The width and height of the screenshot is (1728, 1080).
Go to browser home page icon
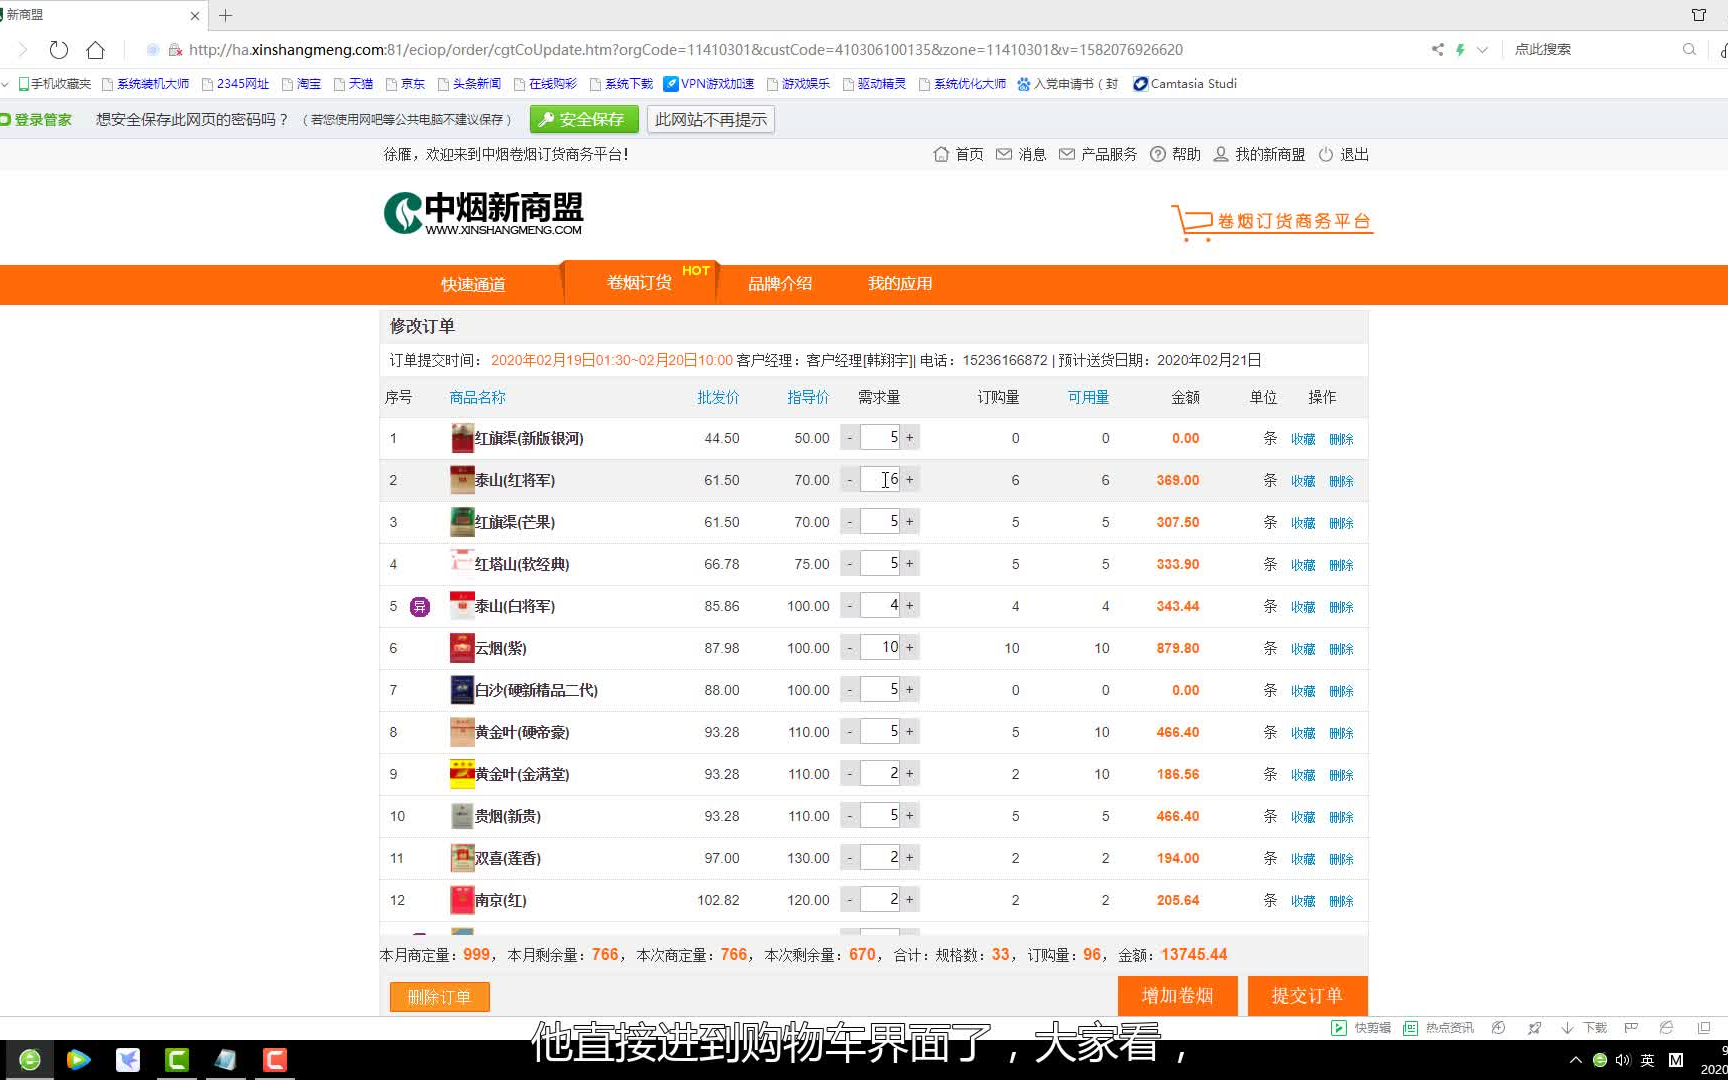(95, 49)
